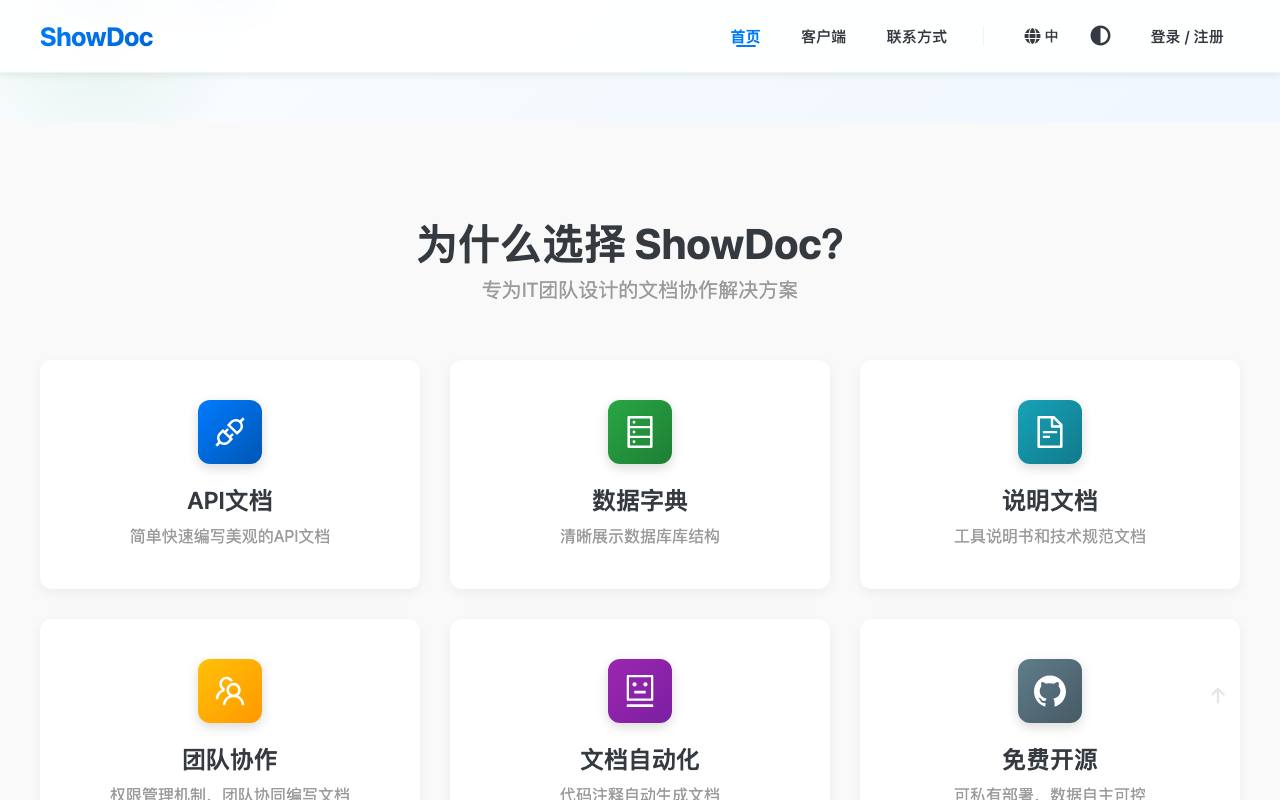Toggle dark mode contrast icon
Viewport: 1280px width, 800px height.
[x=1100, y=36]
